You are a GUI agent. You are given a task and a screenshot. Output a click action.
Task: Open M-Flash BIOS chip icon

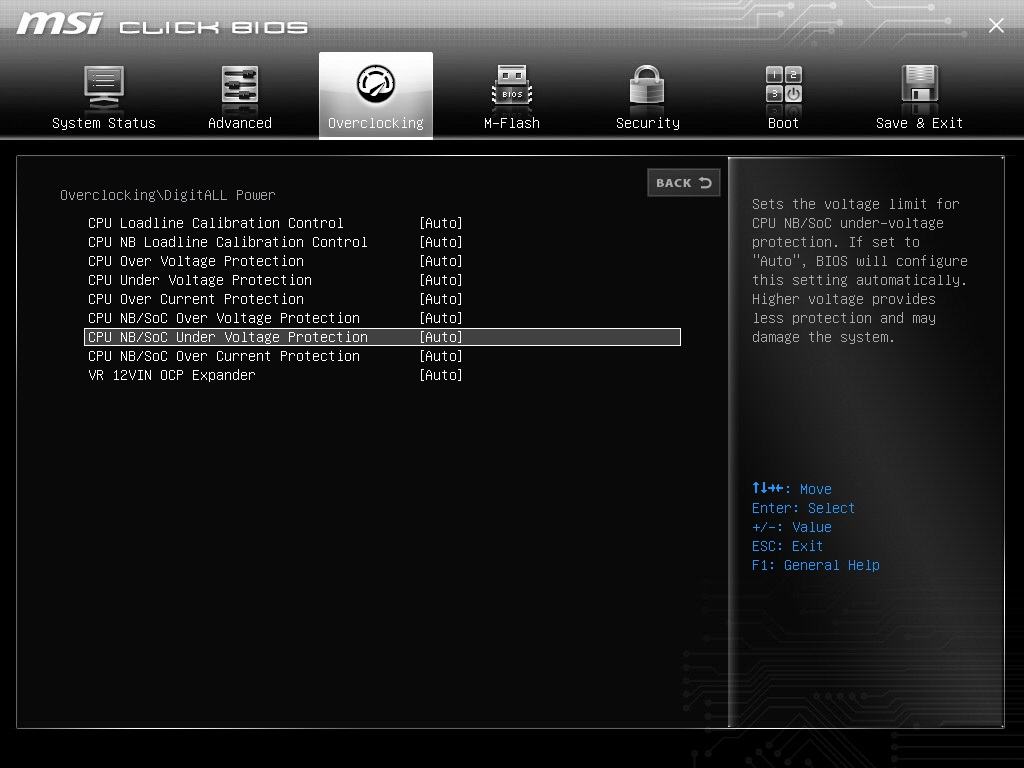click(512, 87)
